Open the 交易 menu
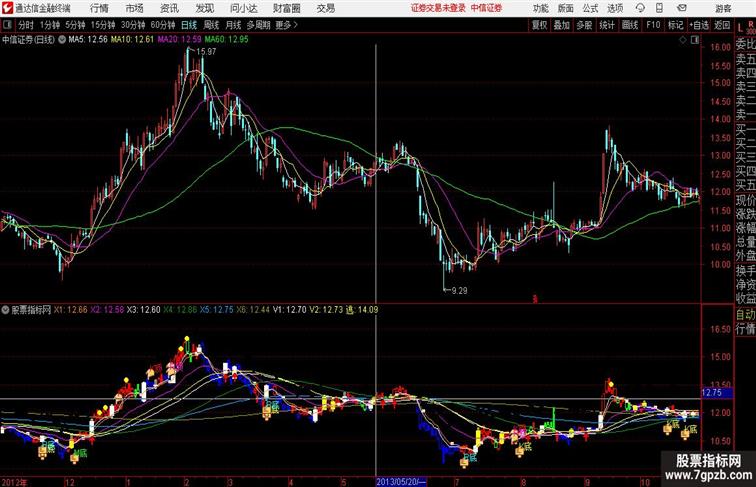The width and height of the screenshot is (756, 487). pos(326,8)
